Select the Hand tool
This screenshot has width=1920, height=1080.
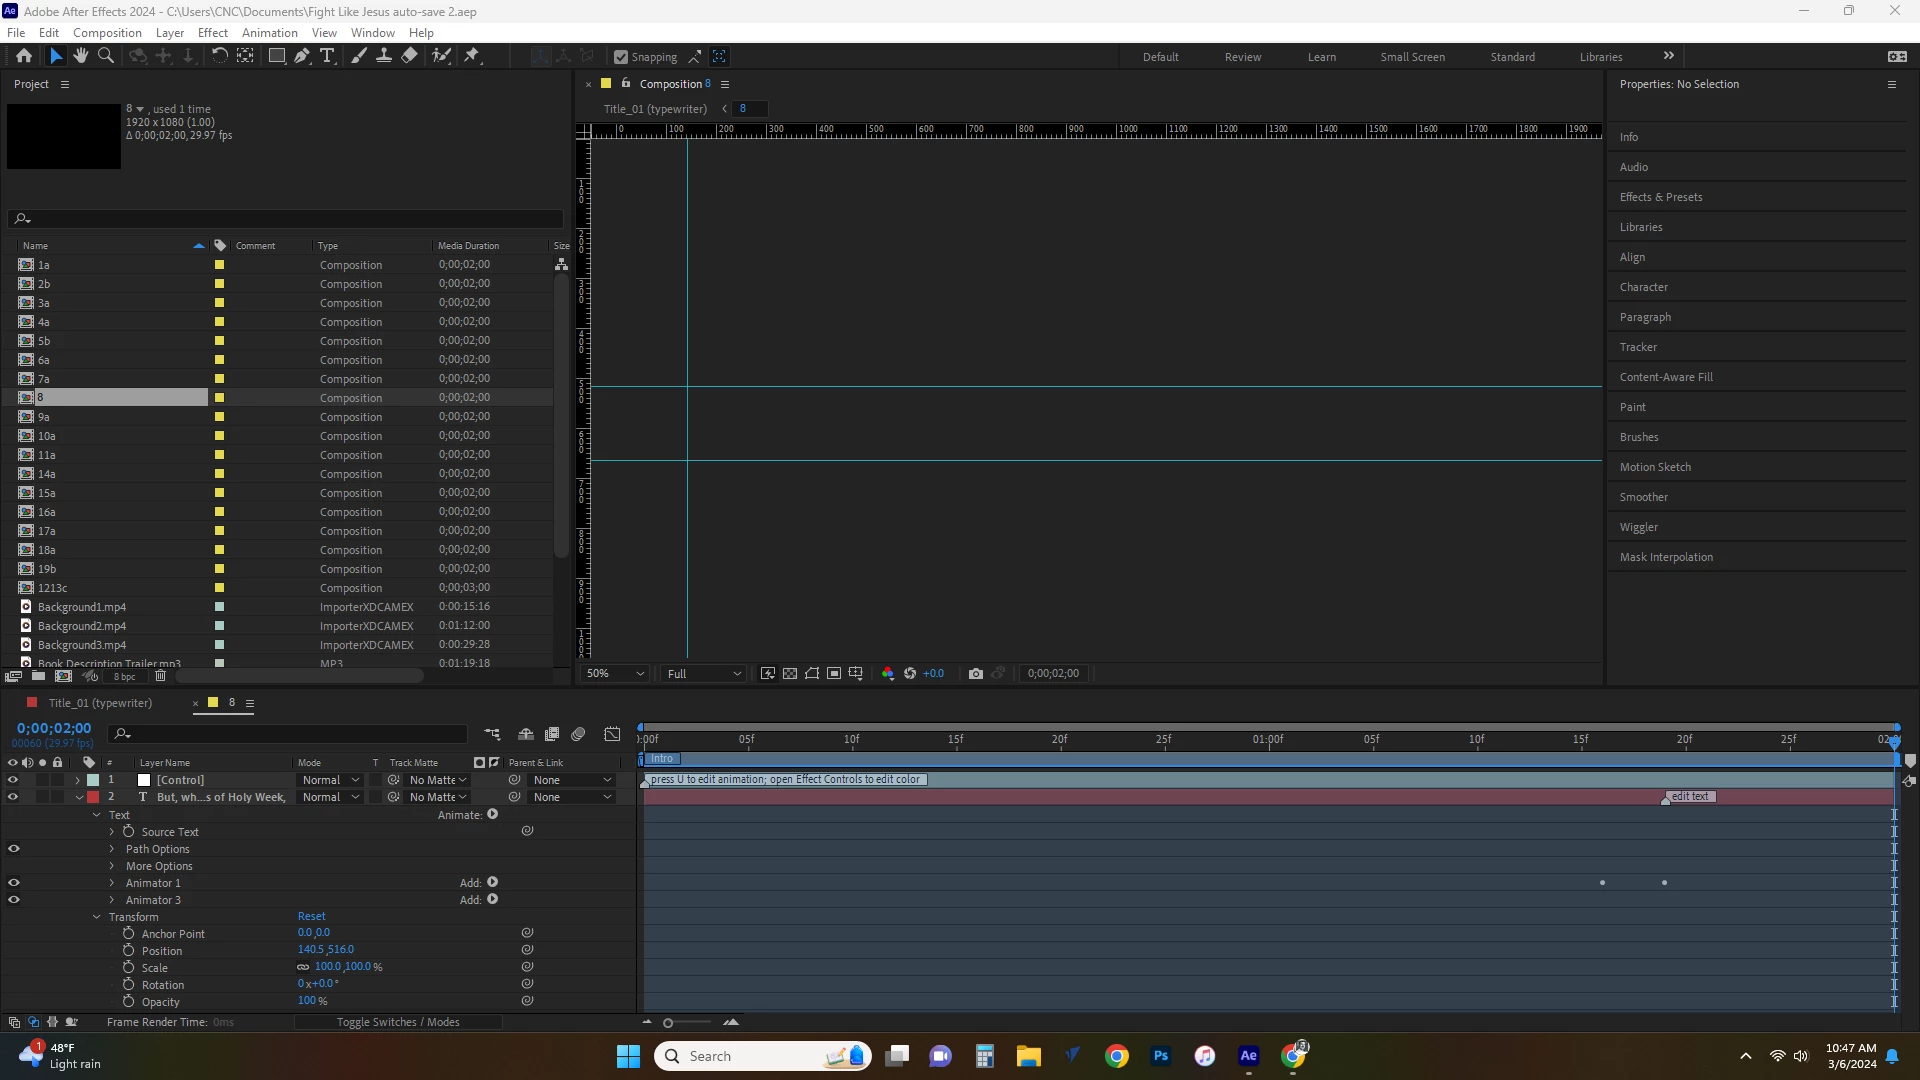[x=80, y=56]
